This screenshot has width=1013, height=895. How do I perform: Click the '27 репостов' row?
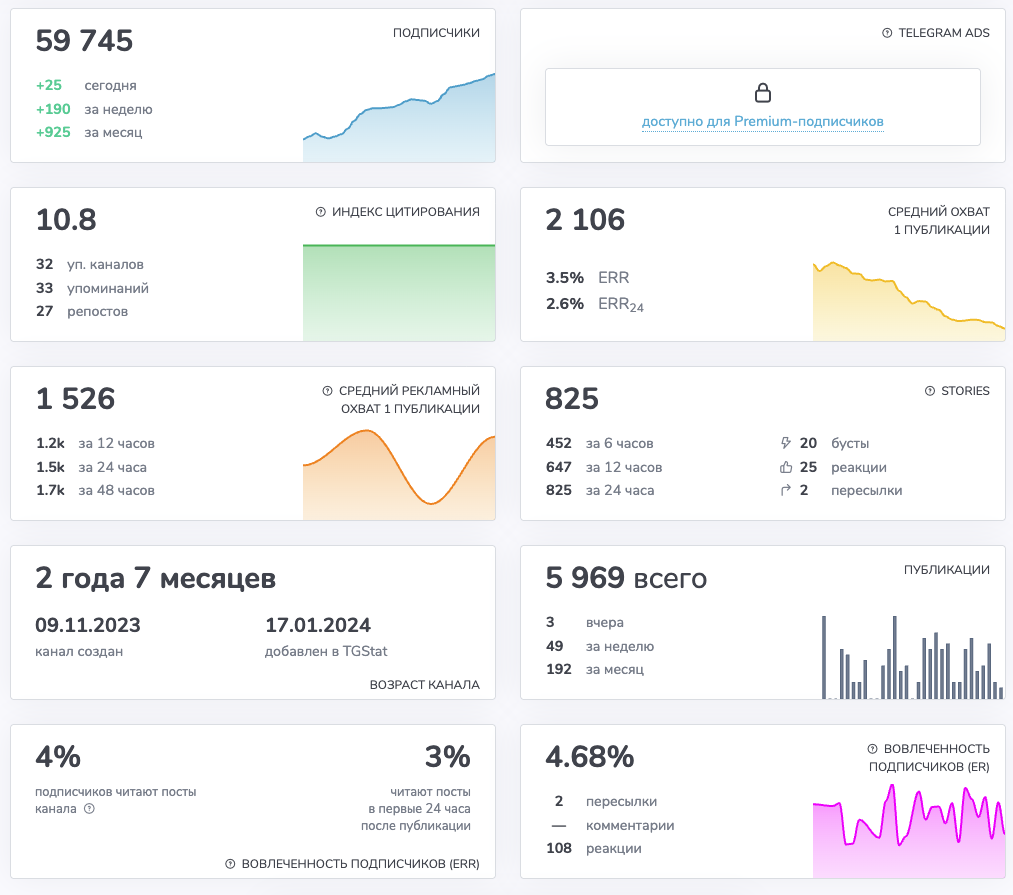coord(82,311)
